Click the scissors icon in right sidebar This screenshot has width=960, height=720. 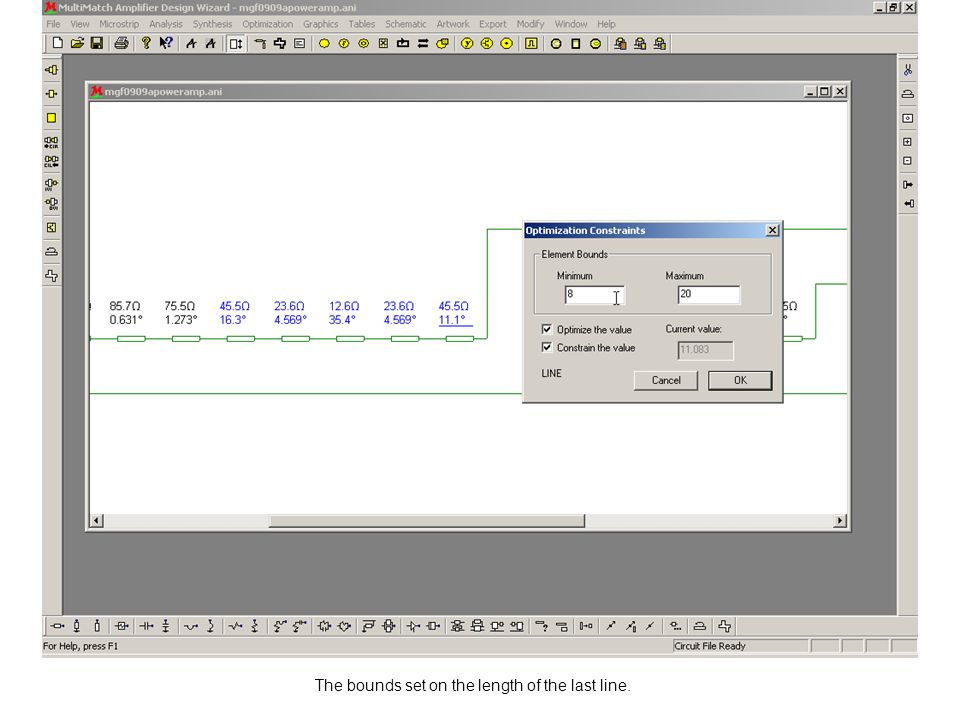pyautogui.click(x=908, y=70)
